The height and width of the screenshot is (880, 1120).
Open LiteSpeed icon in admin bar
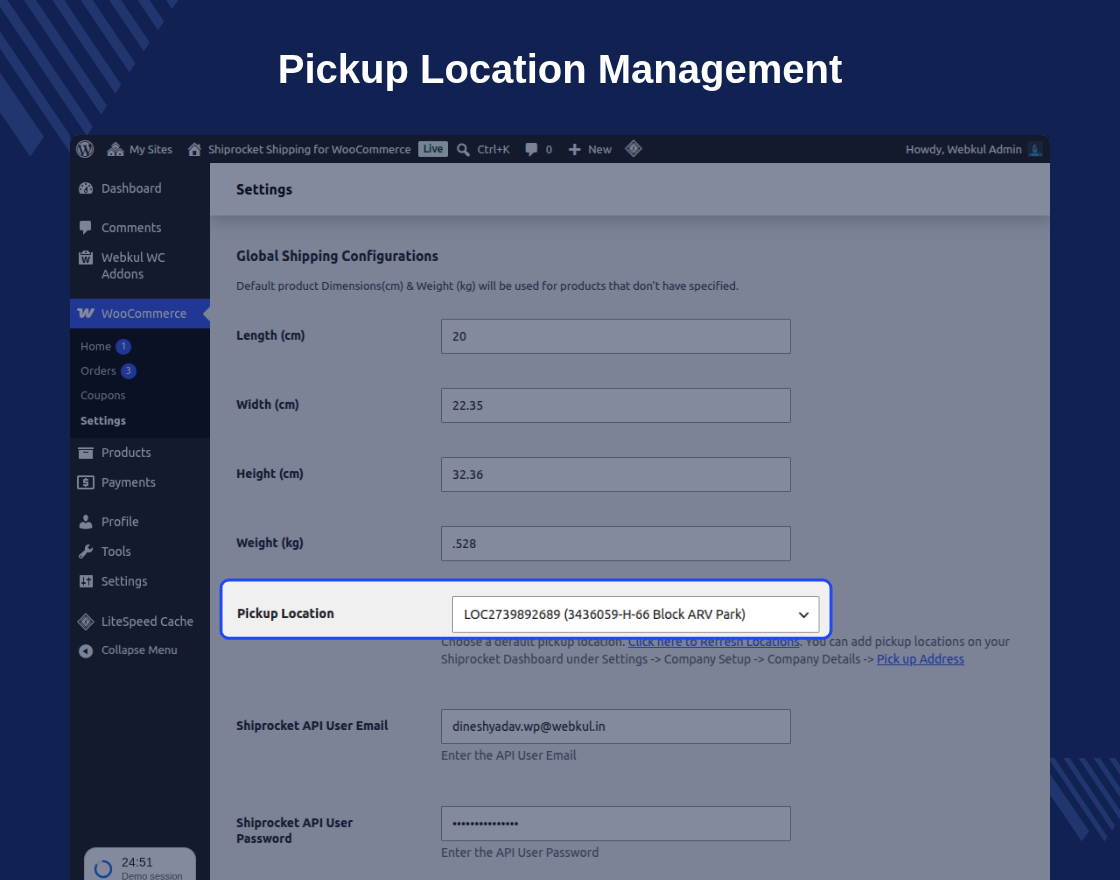(x=634, y=149)
